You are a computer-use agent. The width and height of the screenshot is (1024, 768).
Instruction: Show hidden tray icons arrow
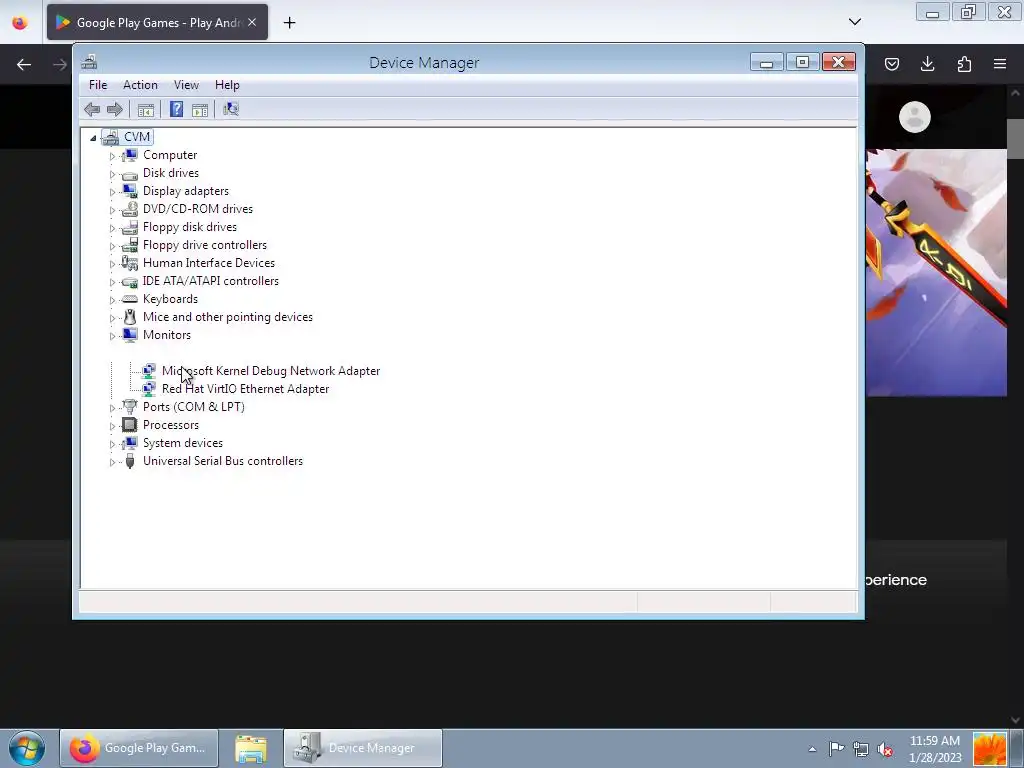pos(812,749)
